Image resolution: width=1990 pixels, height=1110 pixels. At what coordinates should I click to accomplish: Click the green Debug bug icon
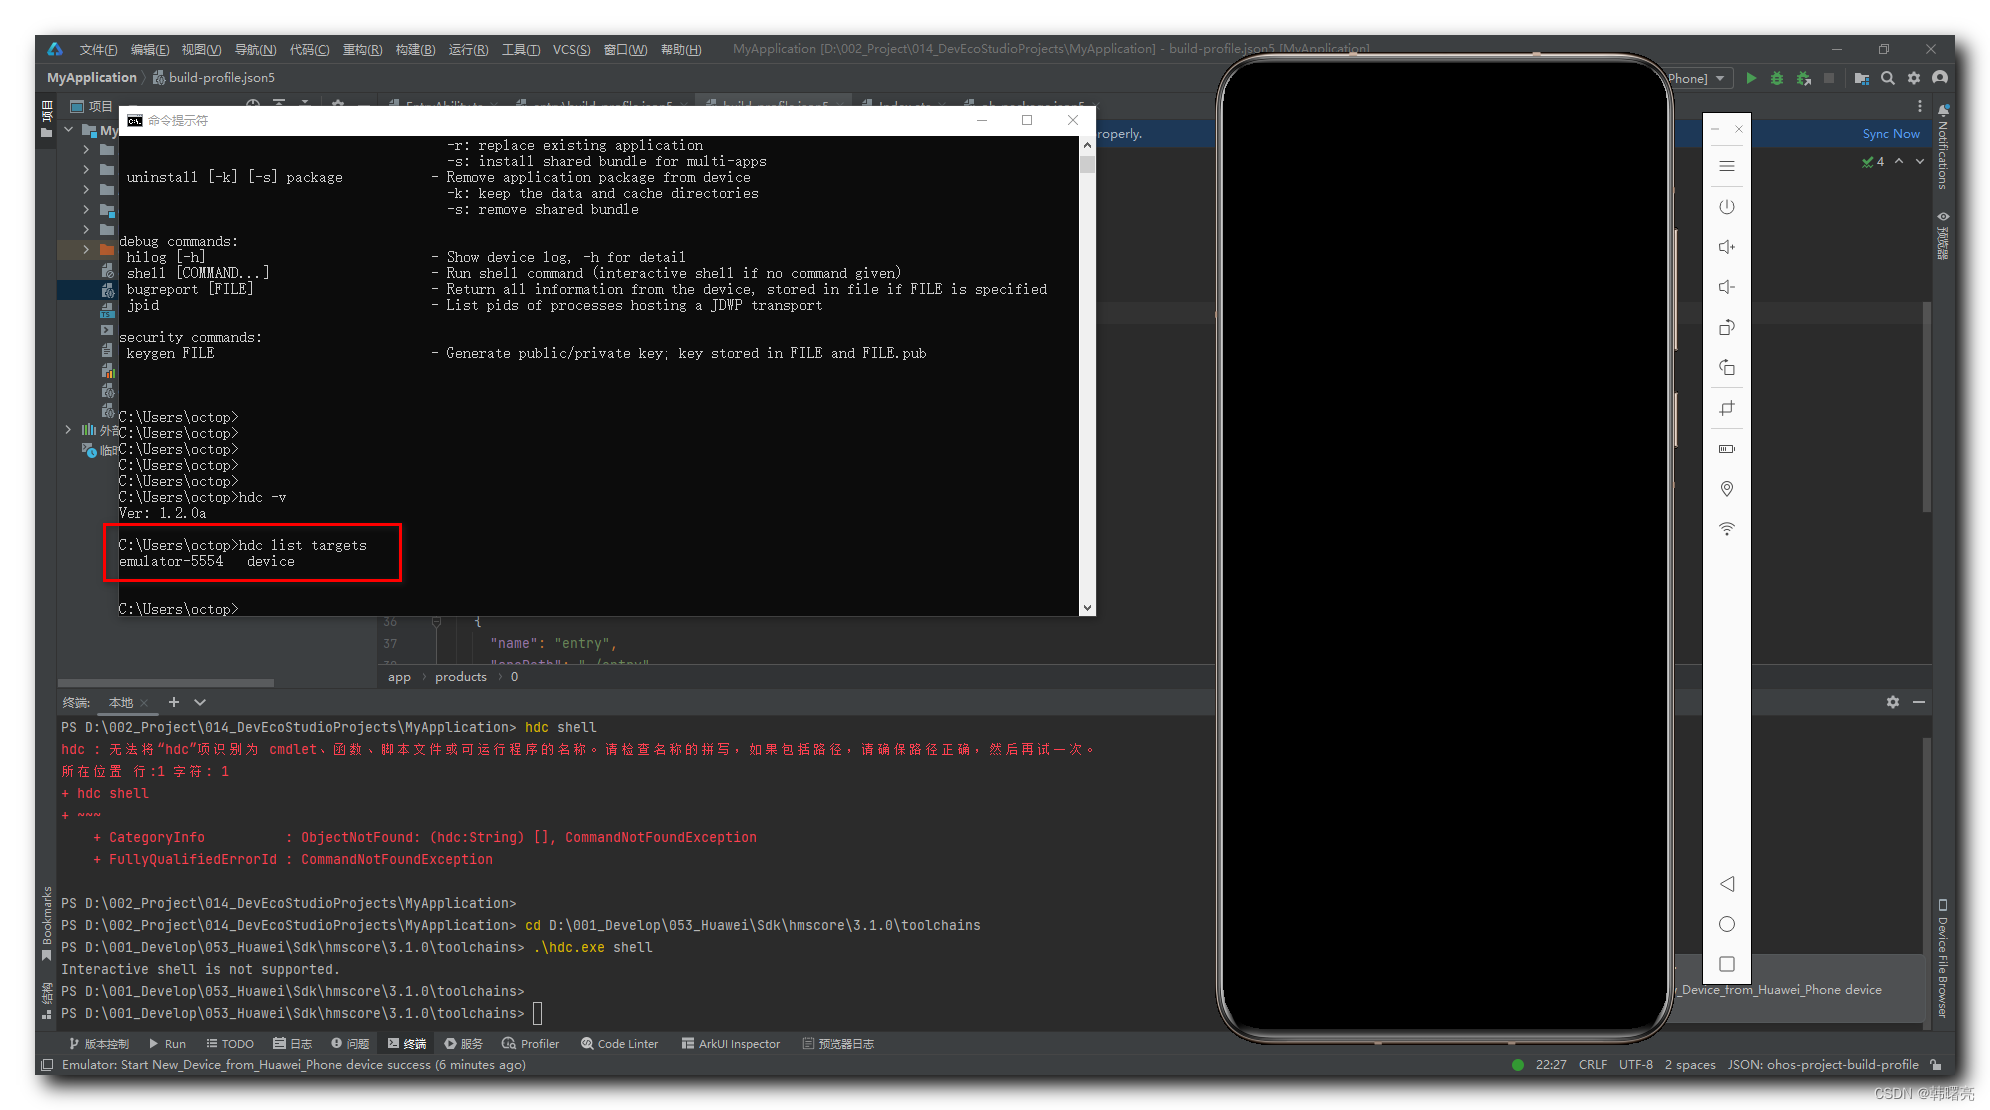1777,78
